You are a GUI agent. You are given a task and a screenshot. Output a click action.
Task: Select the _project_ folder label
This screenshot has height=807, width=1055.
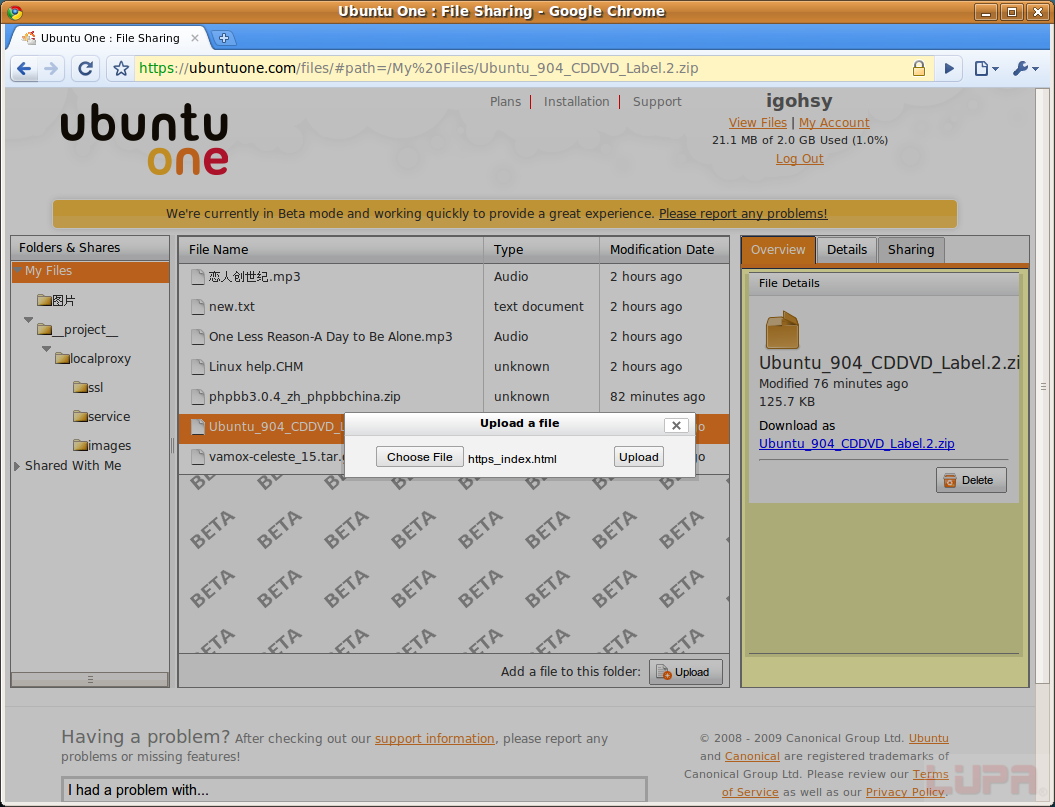coord(85,330)
